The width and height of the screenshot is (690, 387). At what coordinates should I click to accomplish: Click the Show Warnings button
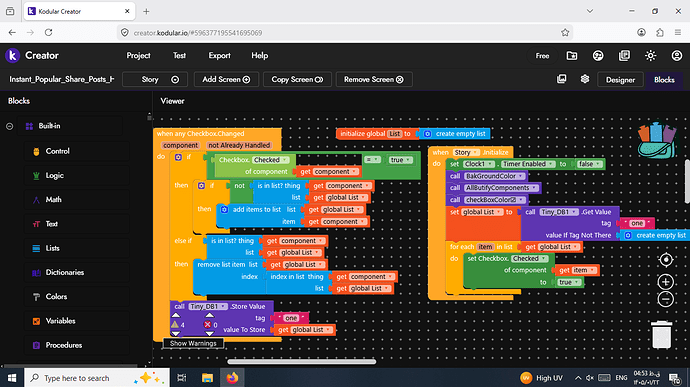coord(193,343)
